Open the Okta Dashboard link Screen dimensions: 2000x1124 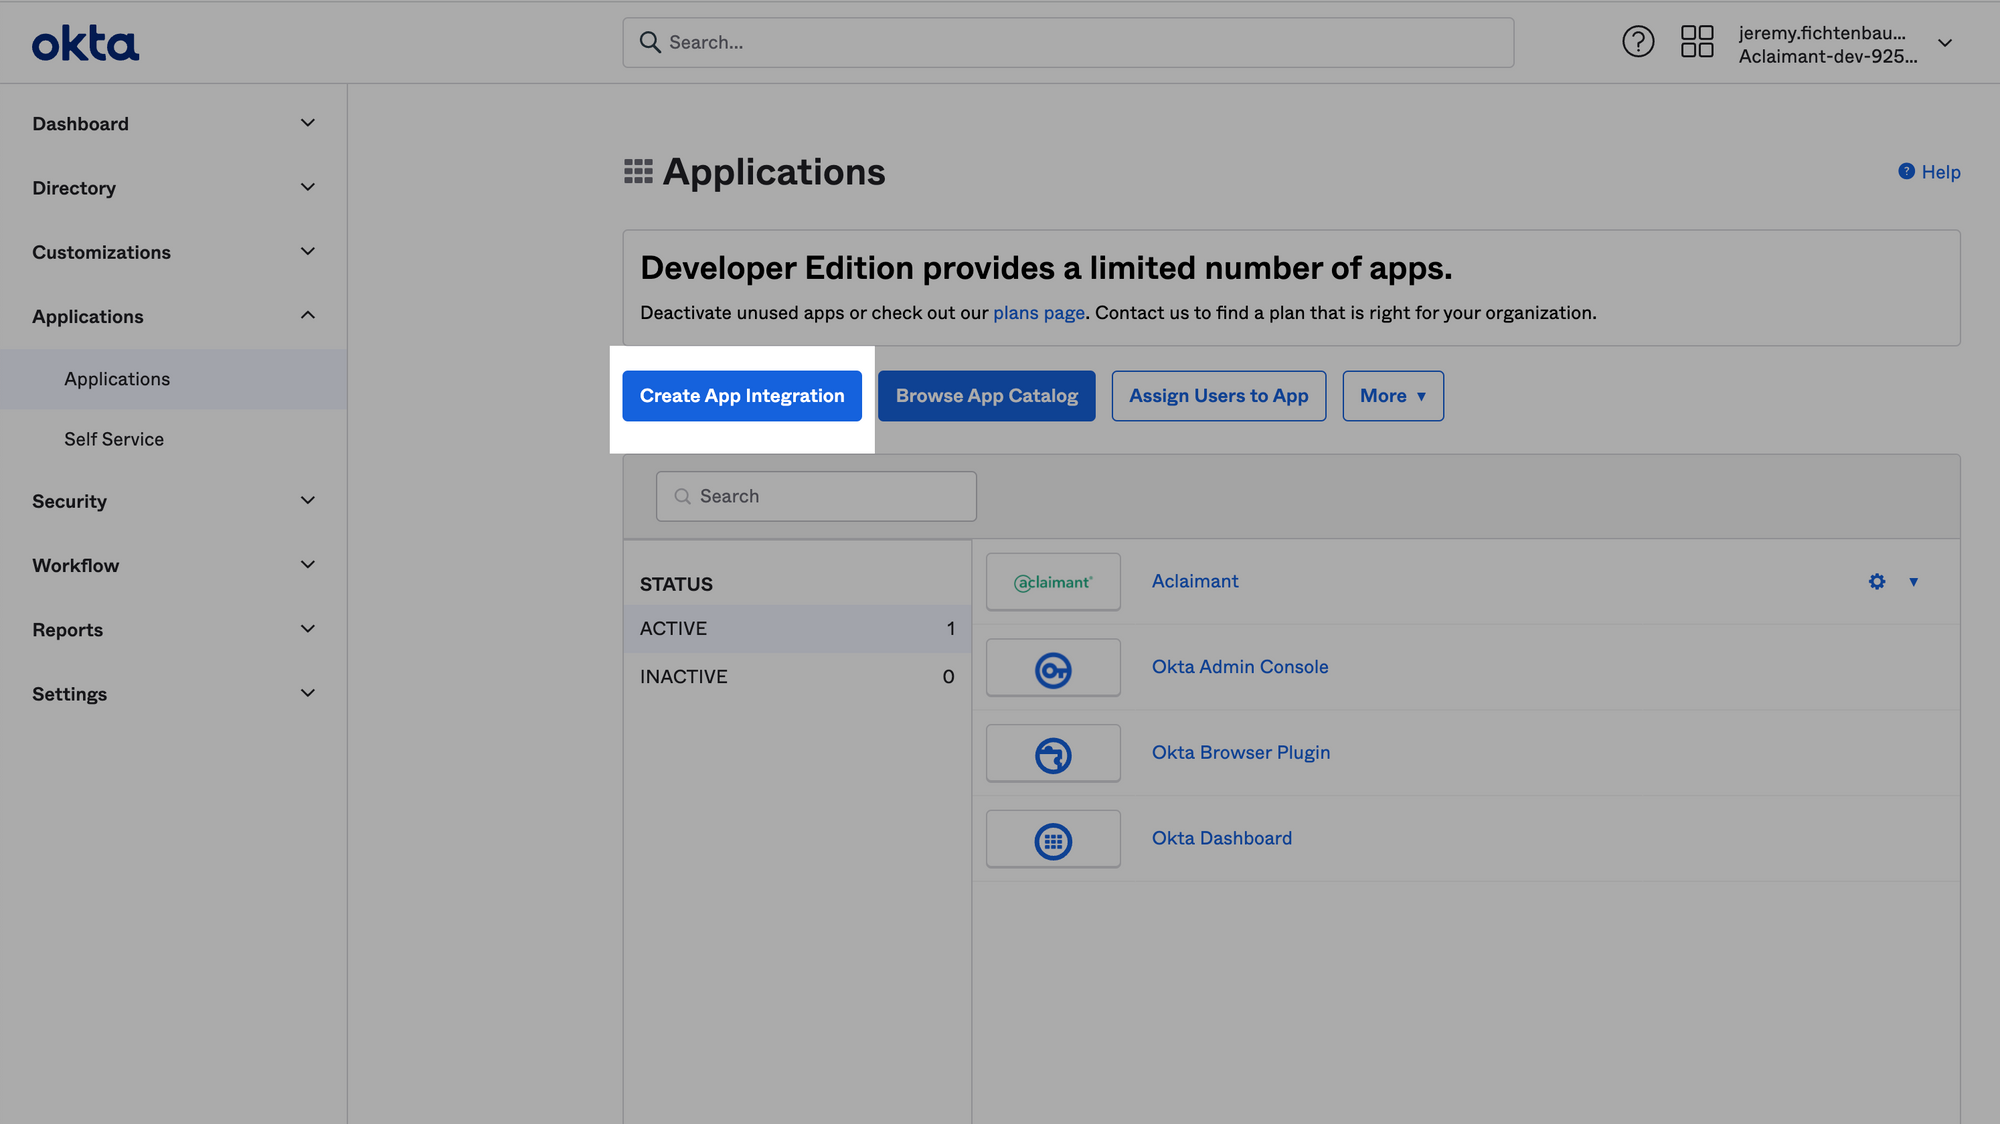[x=1222, y=838]
